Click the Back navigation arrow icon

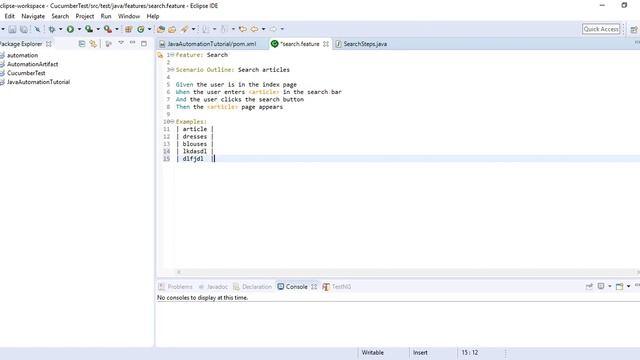255,29
